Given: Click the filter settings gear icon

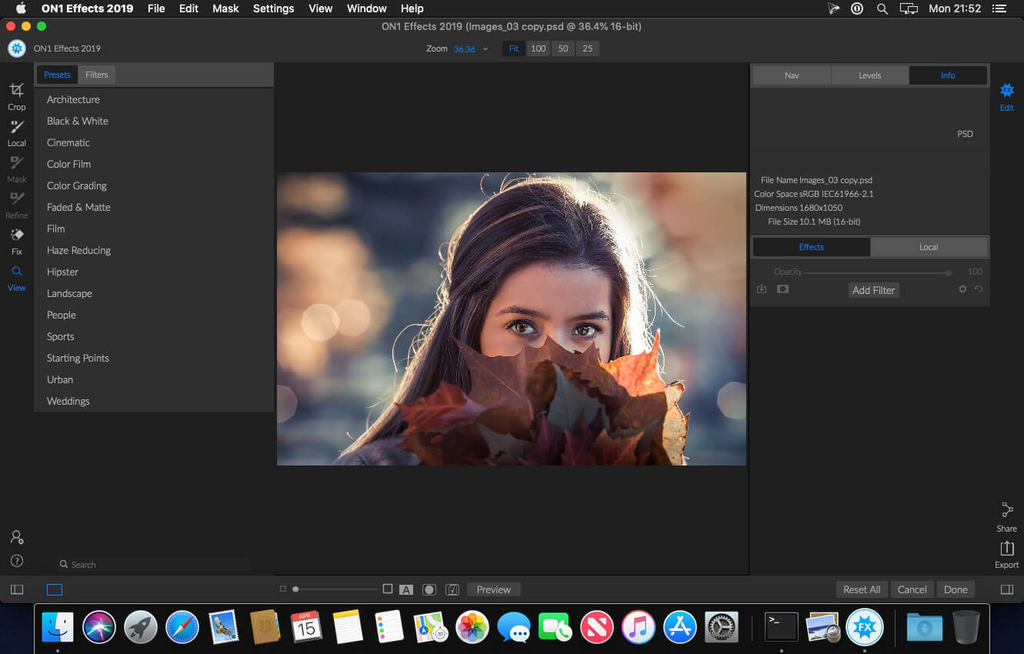Looking at the screenshot, I should tap(962, 289).
